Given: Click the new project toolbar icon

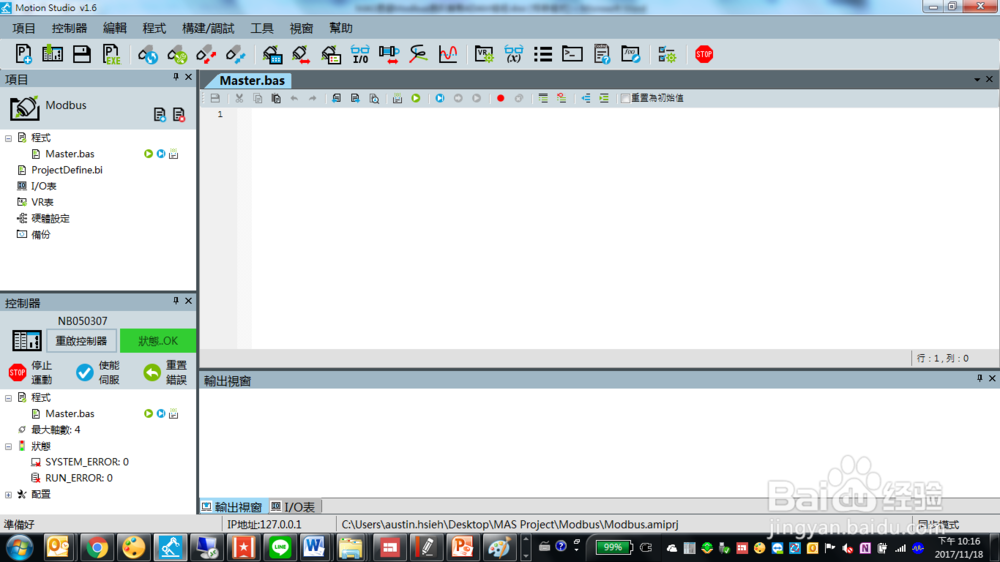Looking at the screenshot, I should pyautogui.click(x=24, y=54).
